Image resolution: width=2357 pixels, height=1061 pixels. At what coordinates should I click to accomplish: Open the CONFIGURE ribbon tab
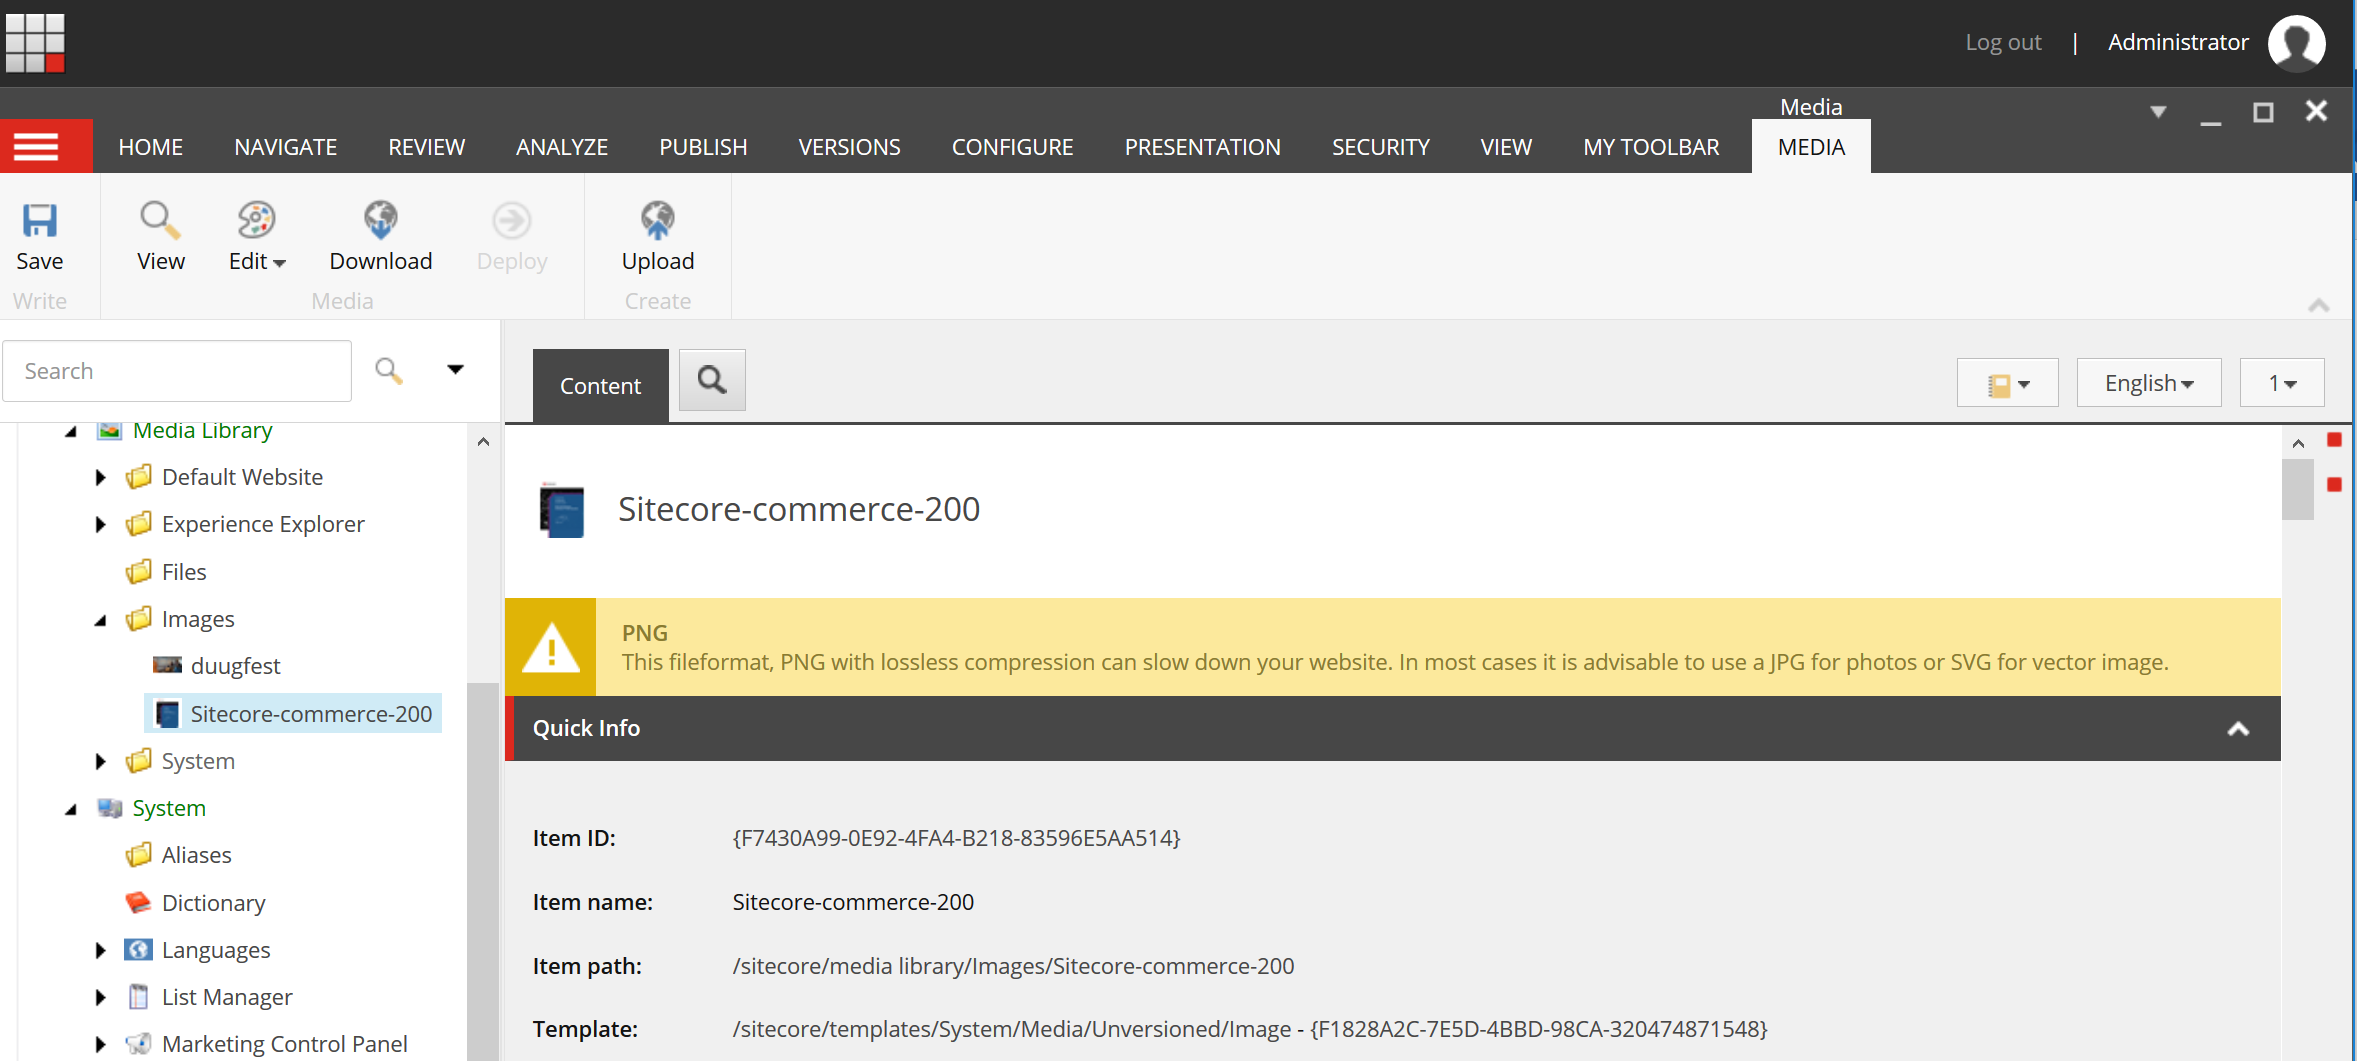tap(1012, 147)
